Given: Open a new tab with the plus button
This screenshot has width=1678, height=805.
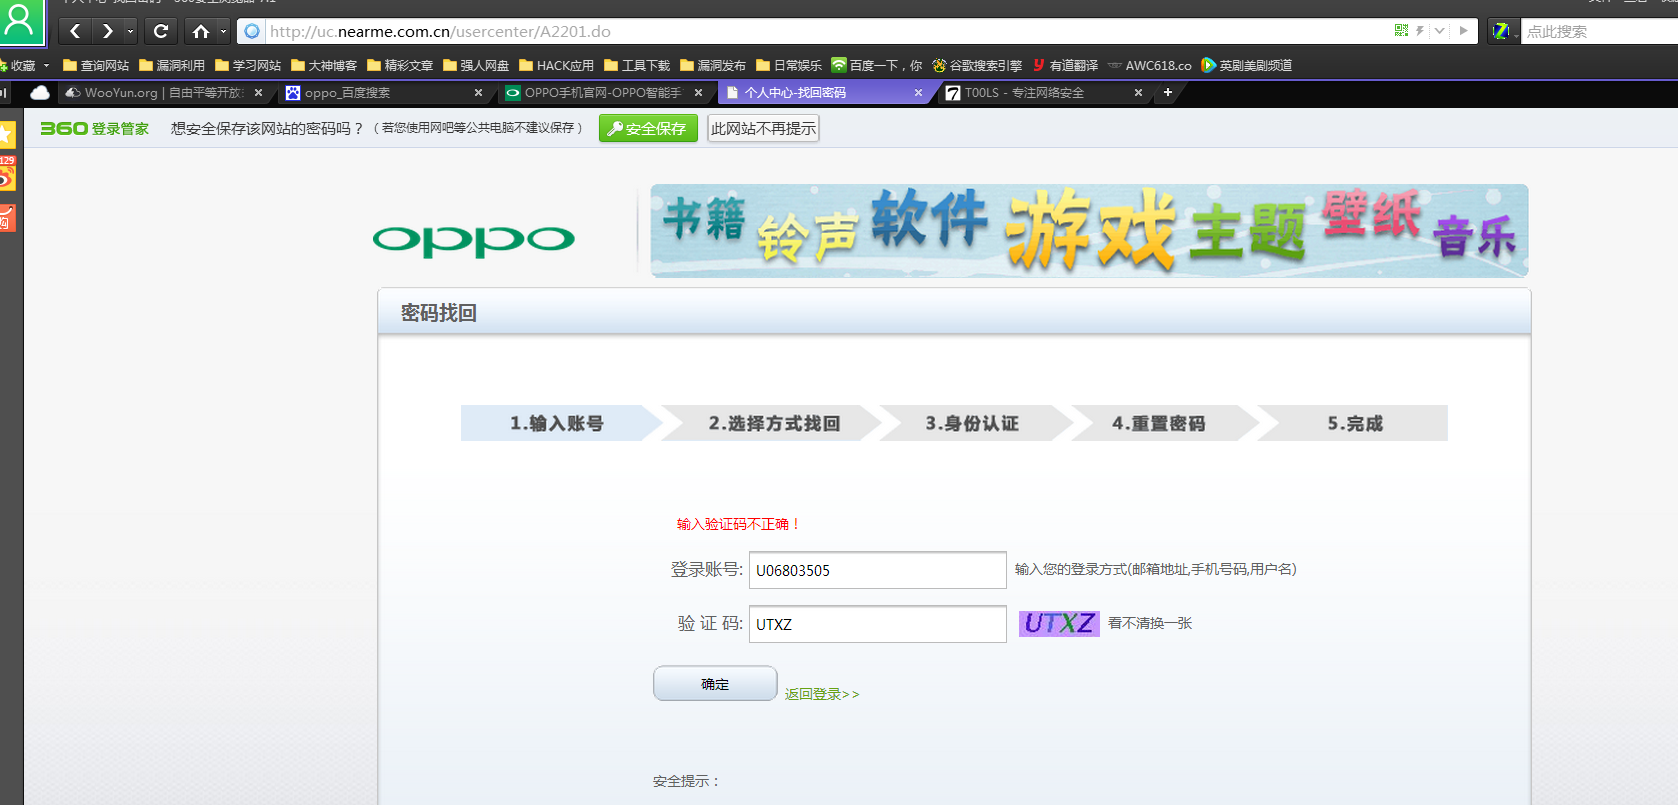Looking at the screenshot, I should coord(1167,93).
